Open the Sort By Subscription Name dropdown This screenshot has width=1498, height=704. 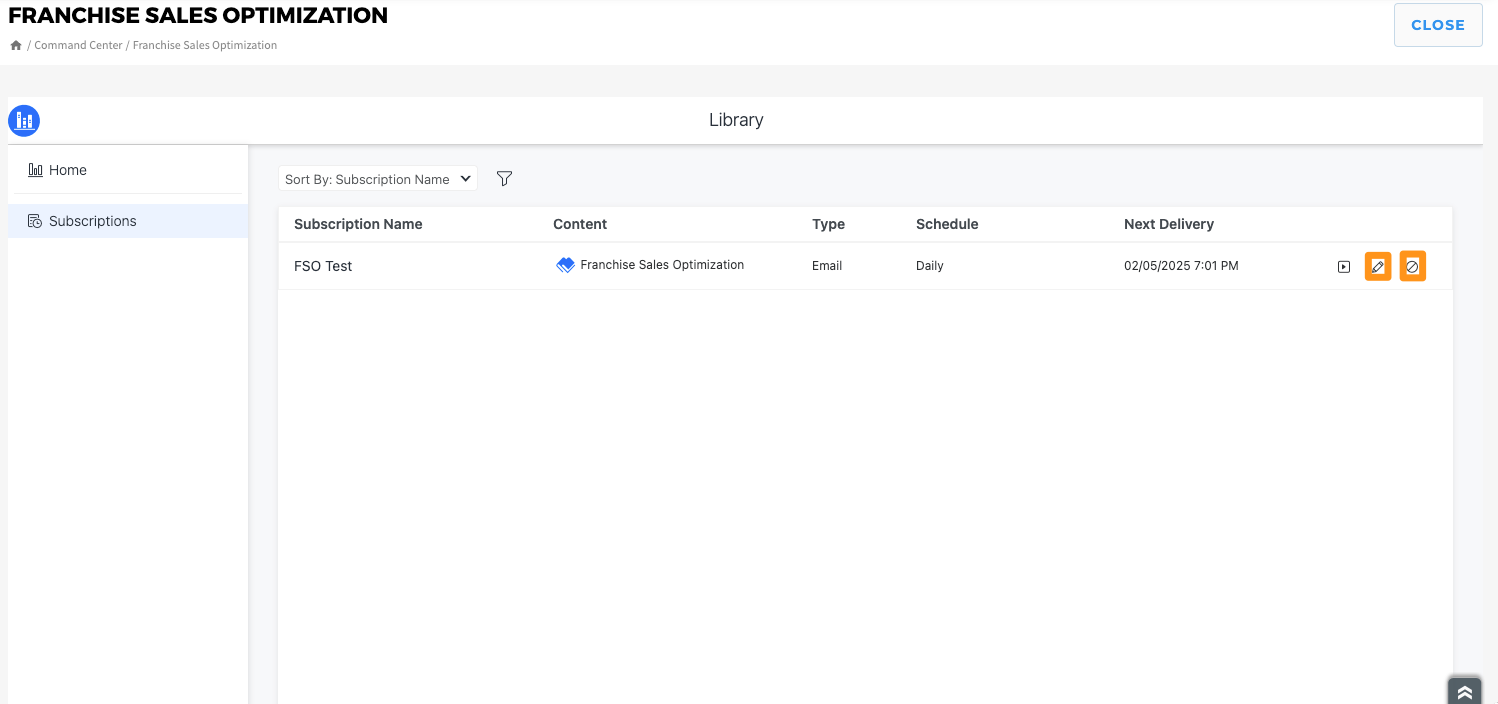click(x=378, y=179)
